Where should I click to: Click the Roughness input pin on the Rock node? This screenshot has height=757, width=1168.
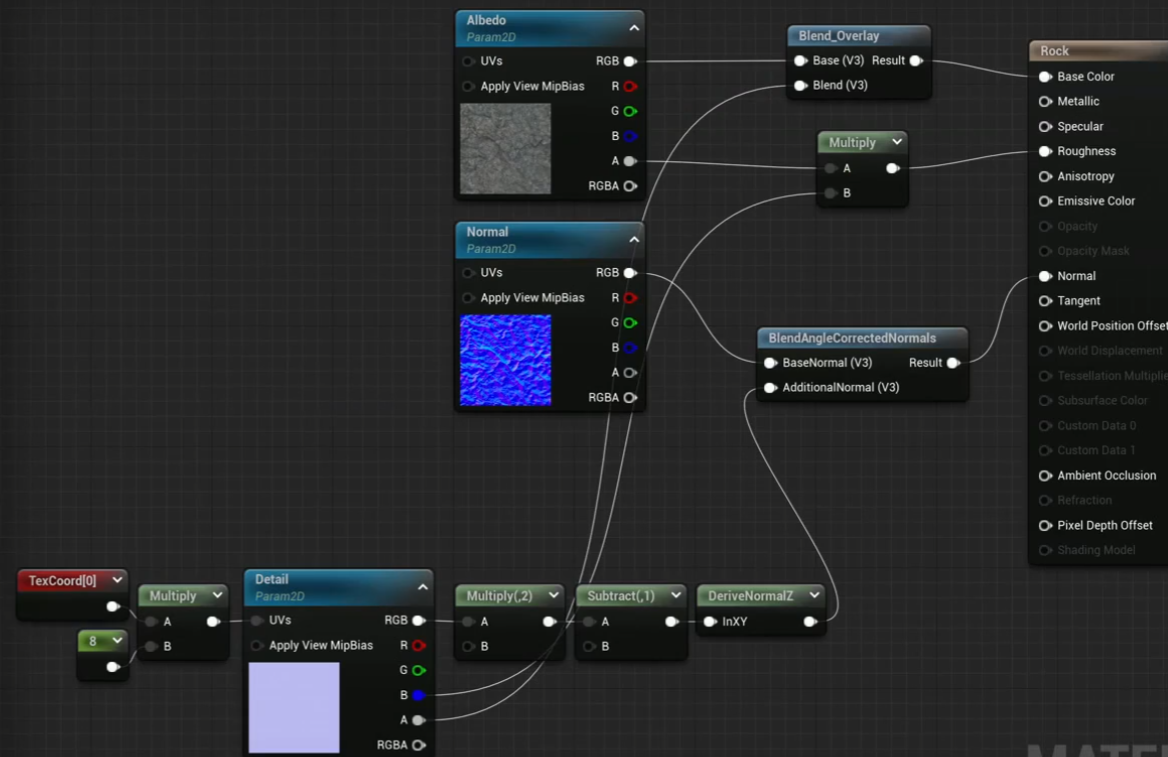point(1043,151)
